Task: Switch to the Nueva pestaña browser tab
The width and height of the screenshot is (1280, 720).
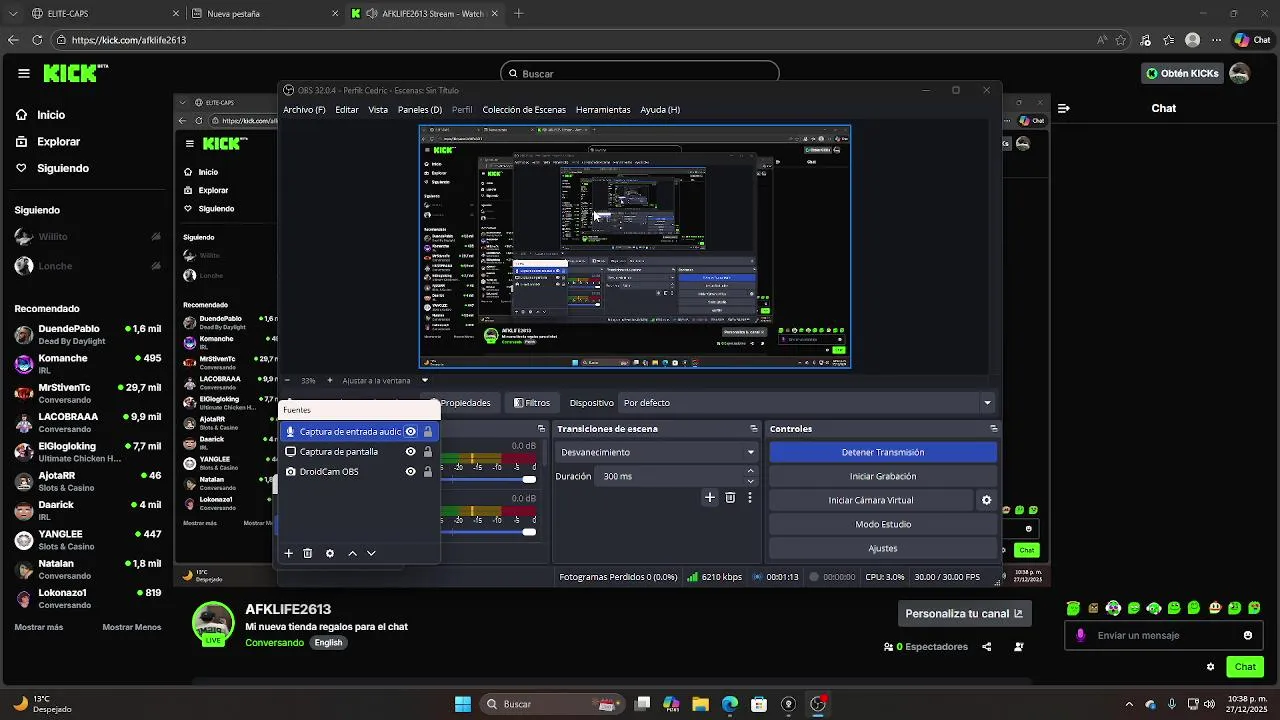Action: pos(265,14)
